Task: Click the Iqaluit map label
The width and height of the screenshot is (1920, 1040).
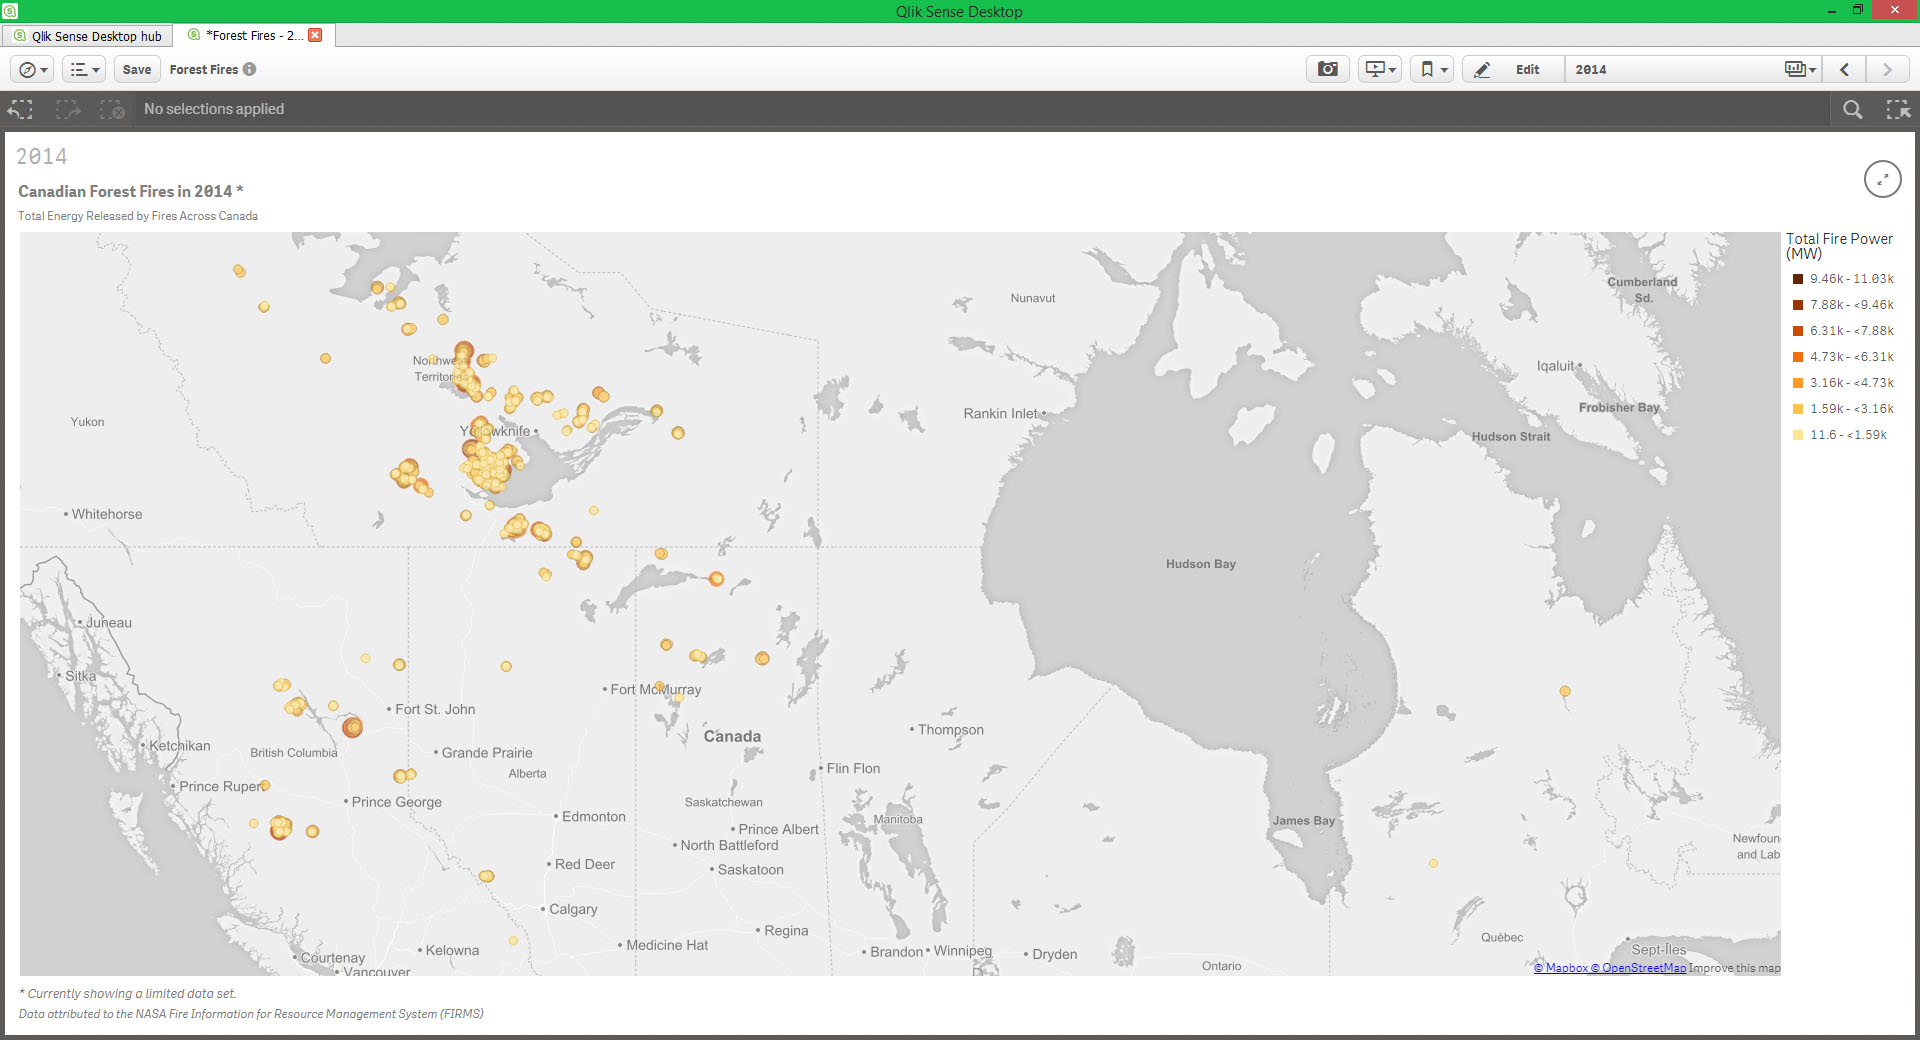Action: (1558, 366)
